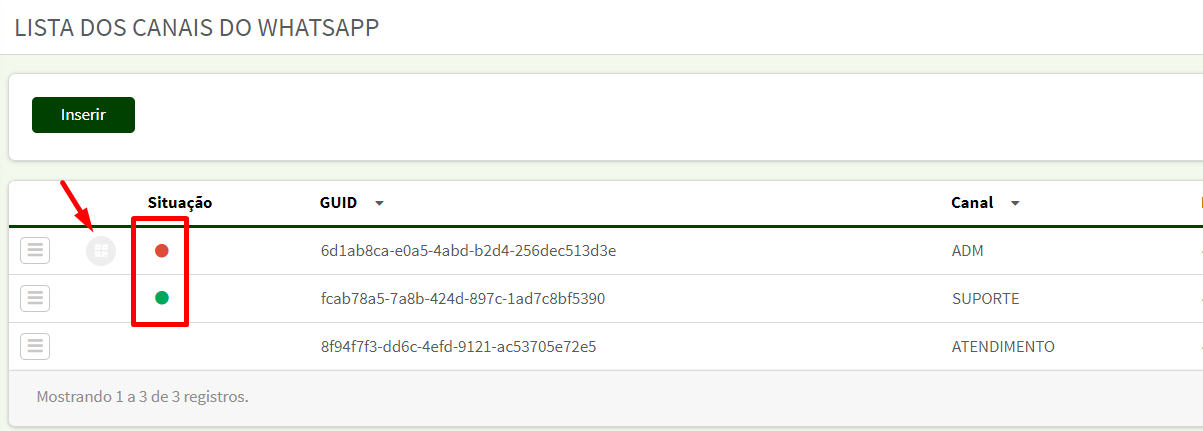This screenshot has width=1203, height=431.
Task: Click the ATENDIMENTO channel name
Action: click(x=1003, y=346)
